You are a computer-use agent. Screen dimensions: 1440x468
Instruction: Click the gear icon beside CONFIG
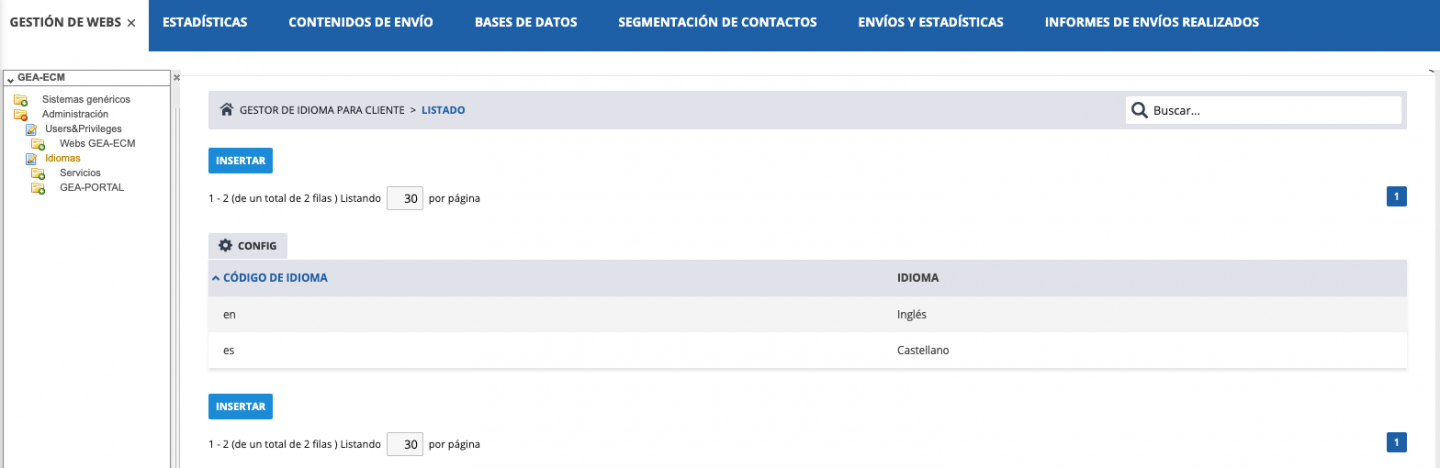(225, 245)
